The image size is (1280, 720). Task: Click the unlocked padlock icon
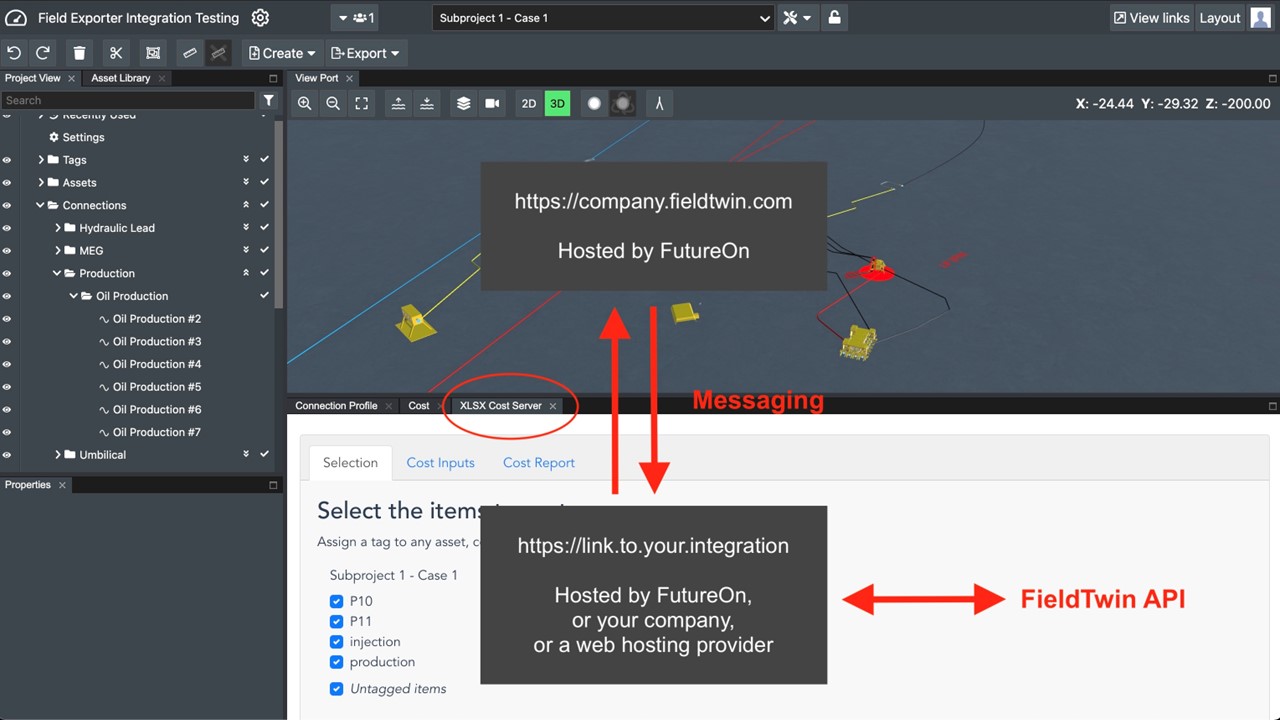[x=834, y=18]
